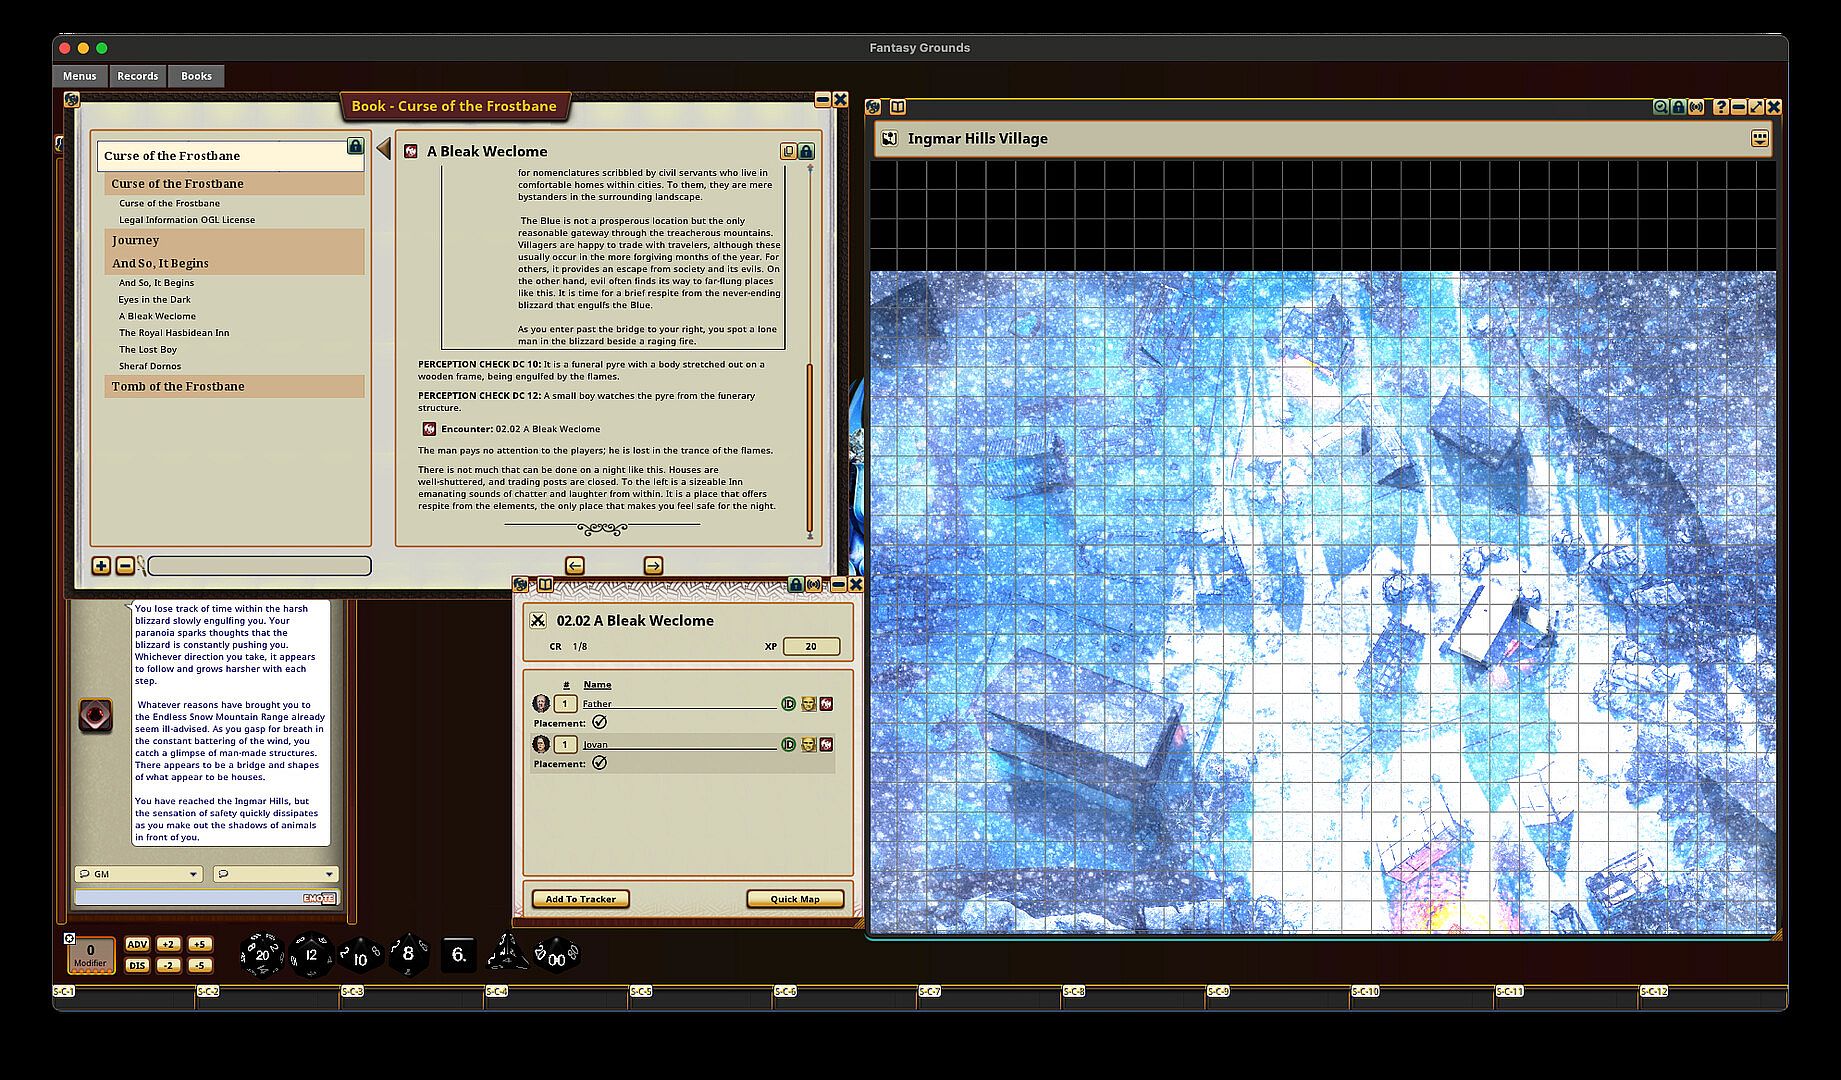This screenshot has height=1080, width=1841.
Task: Enable the ADV advantage modifier
Action: (137, 944)
